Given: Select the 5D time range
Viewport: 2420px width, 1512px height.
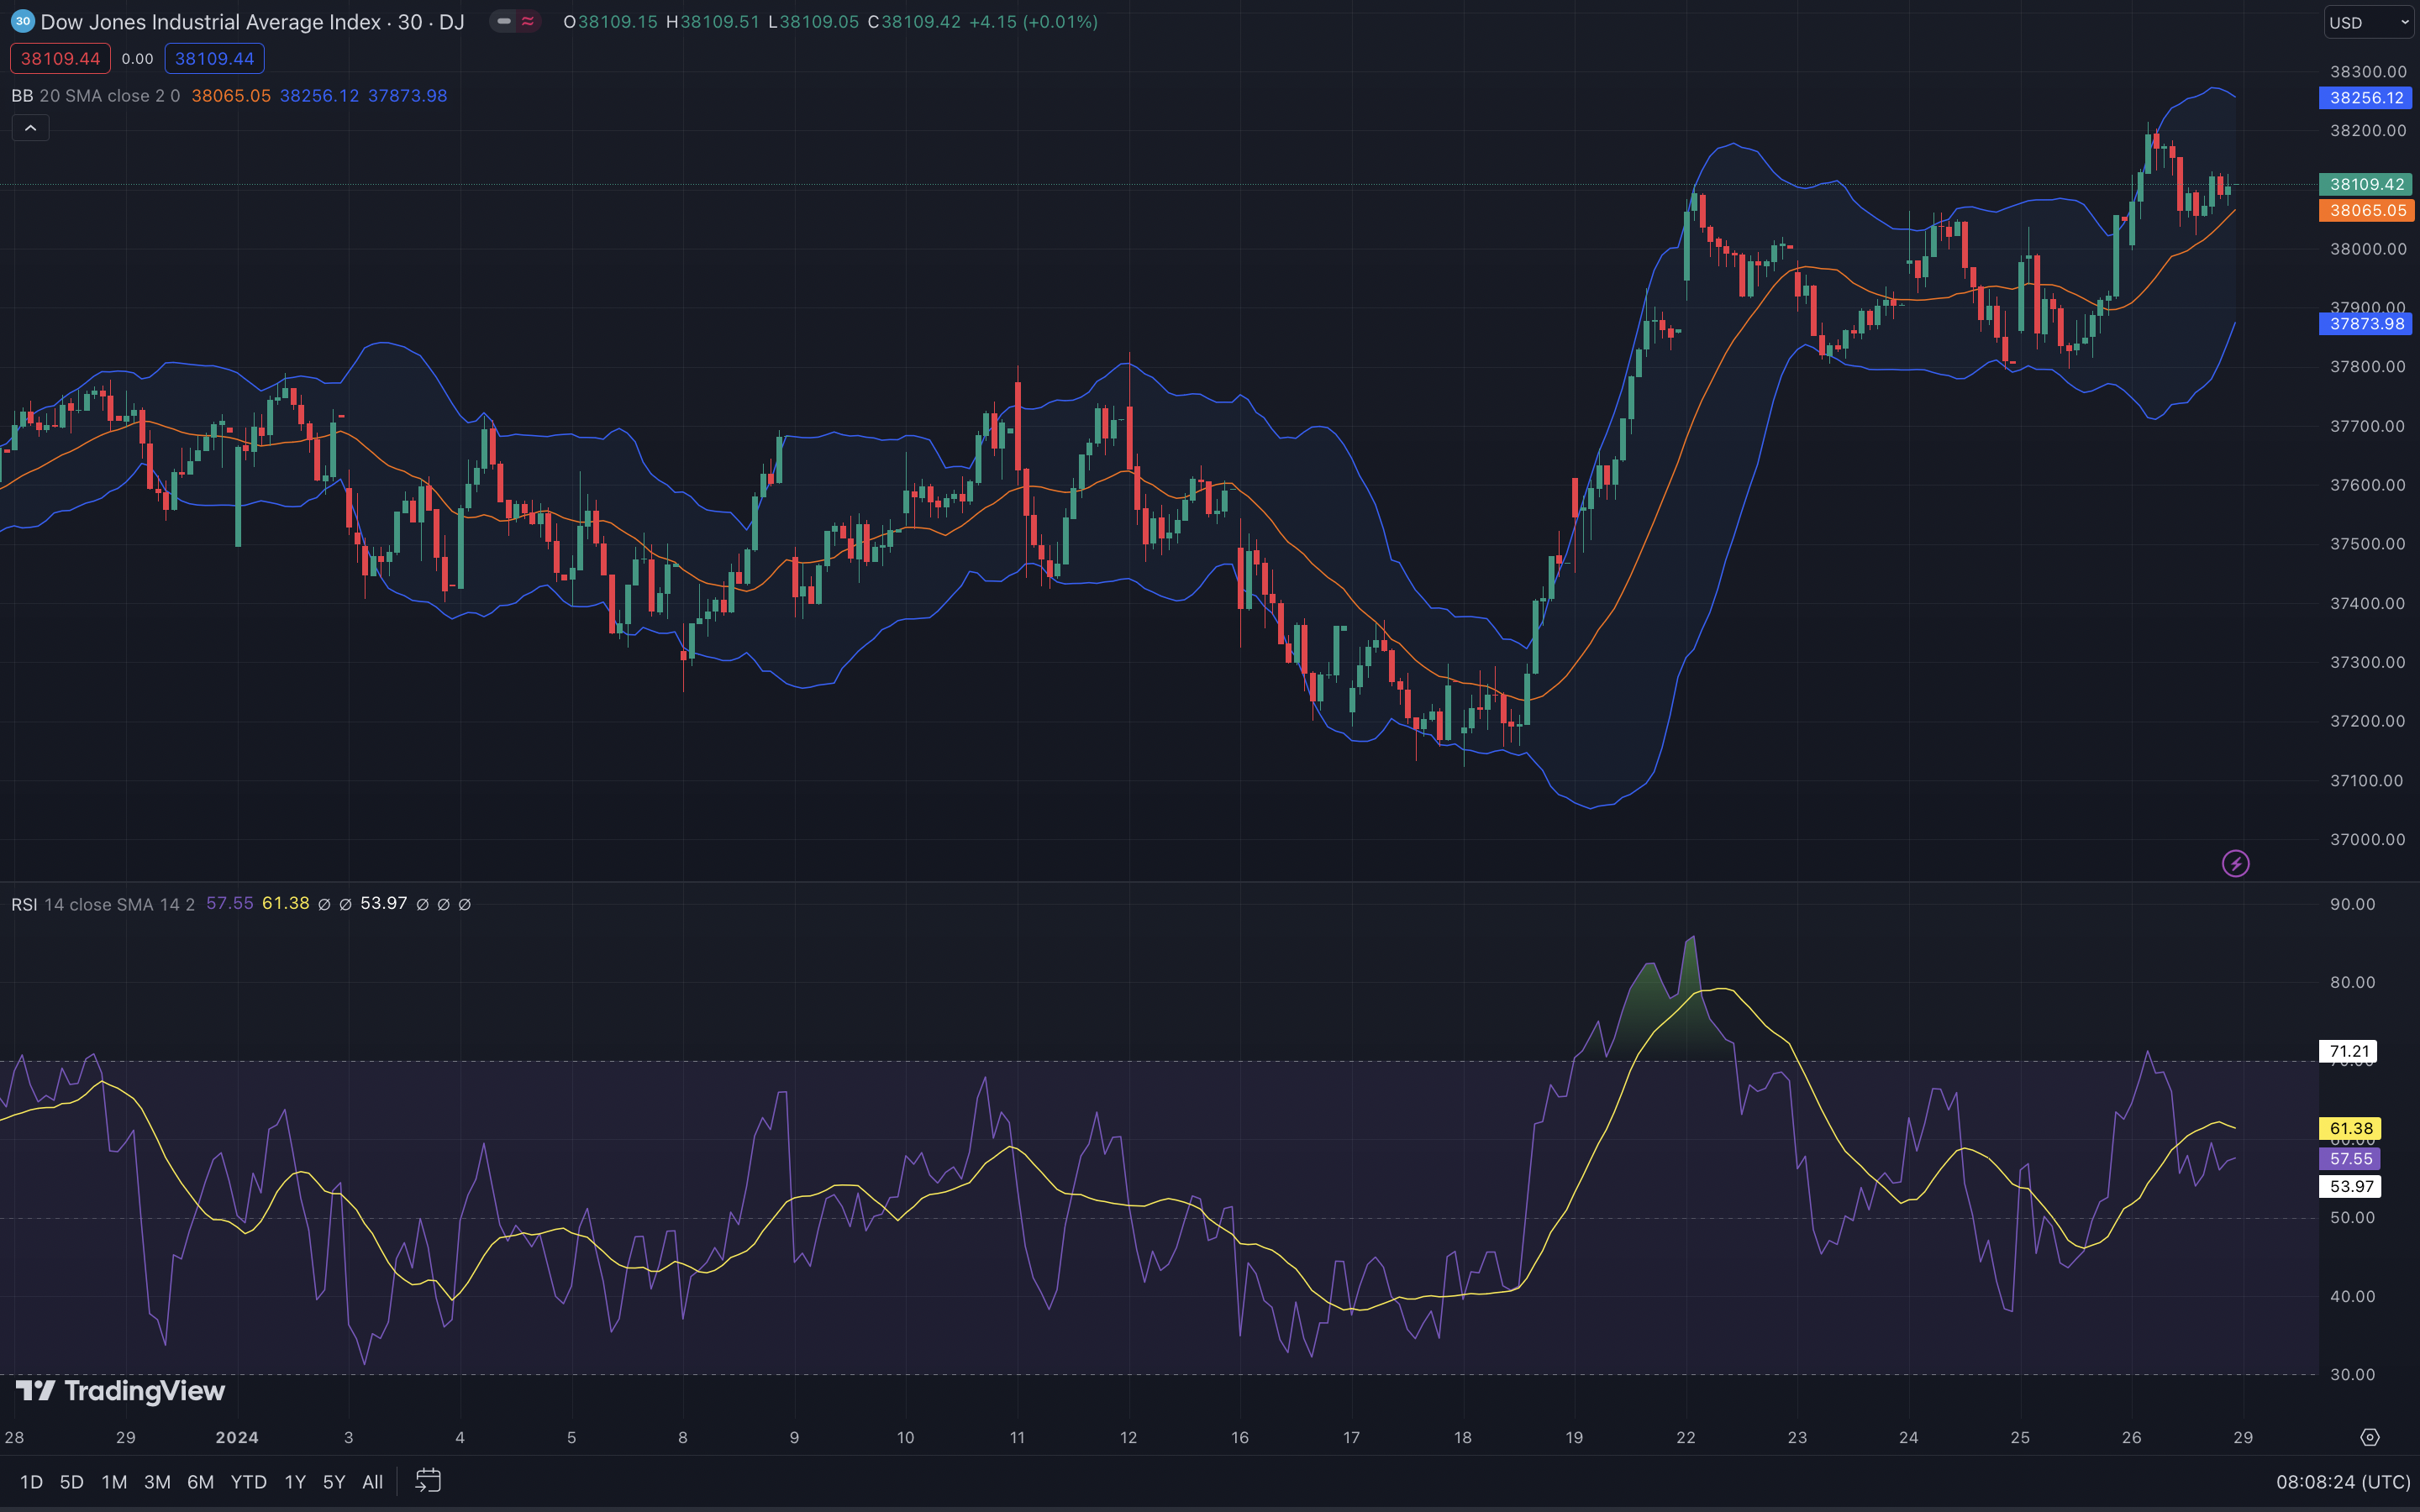Looking at the screenshot, I should click(x=71, y=1482).
